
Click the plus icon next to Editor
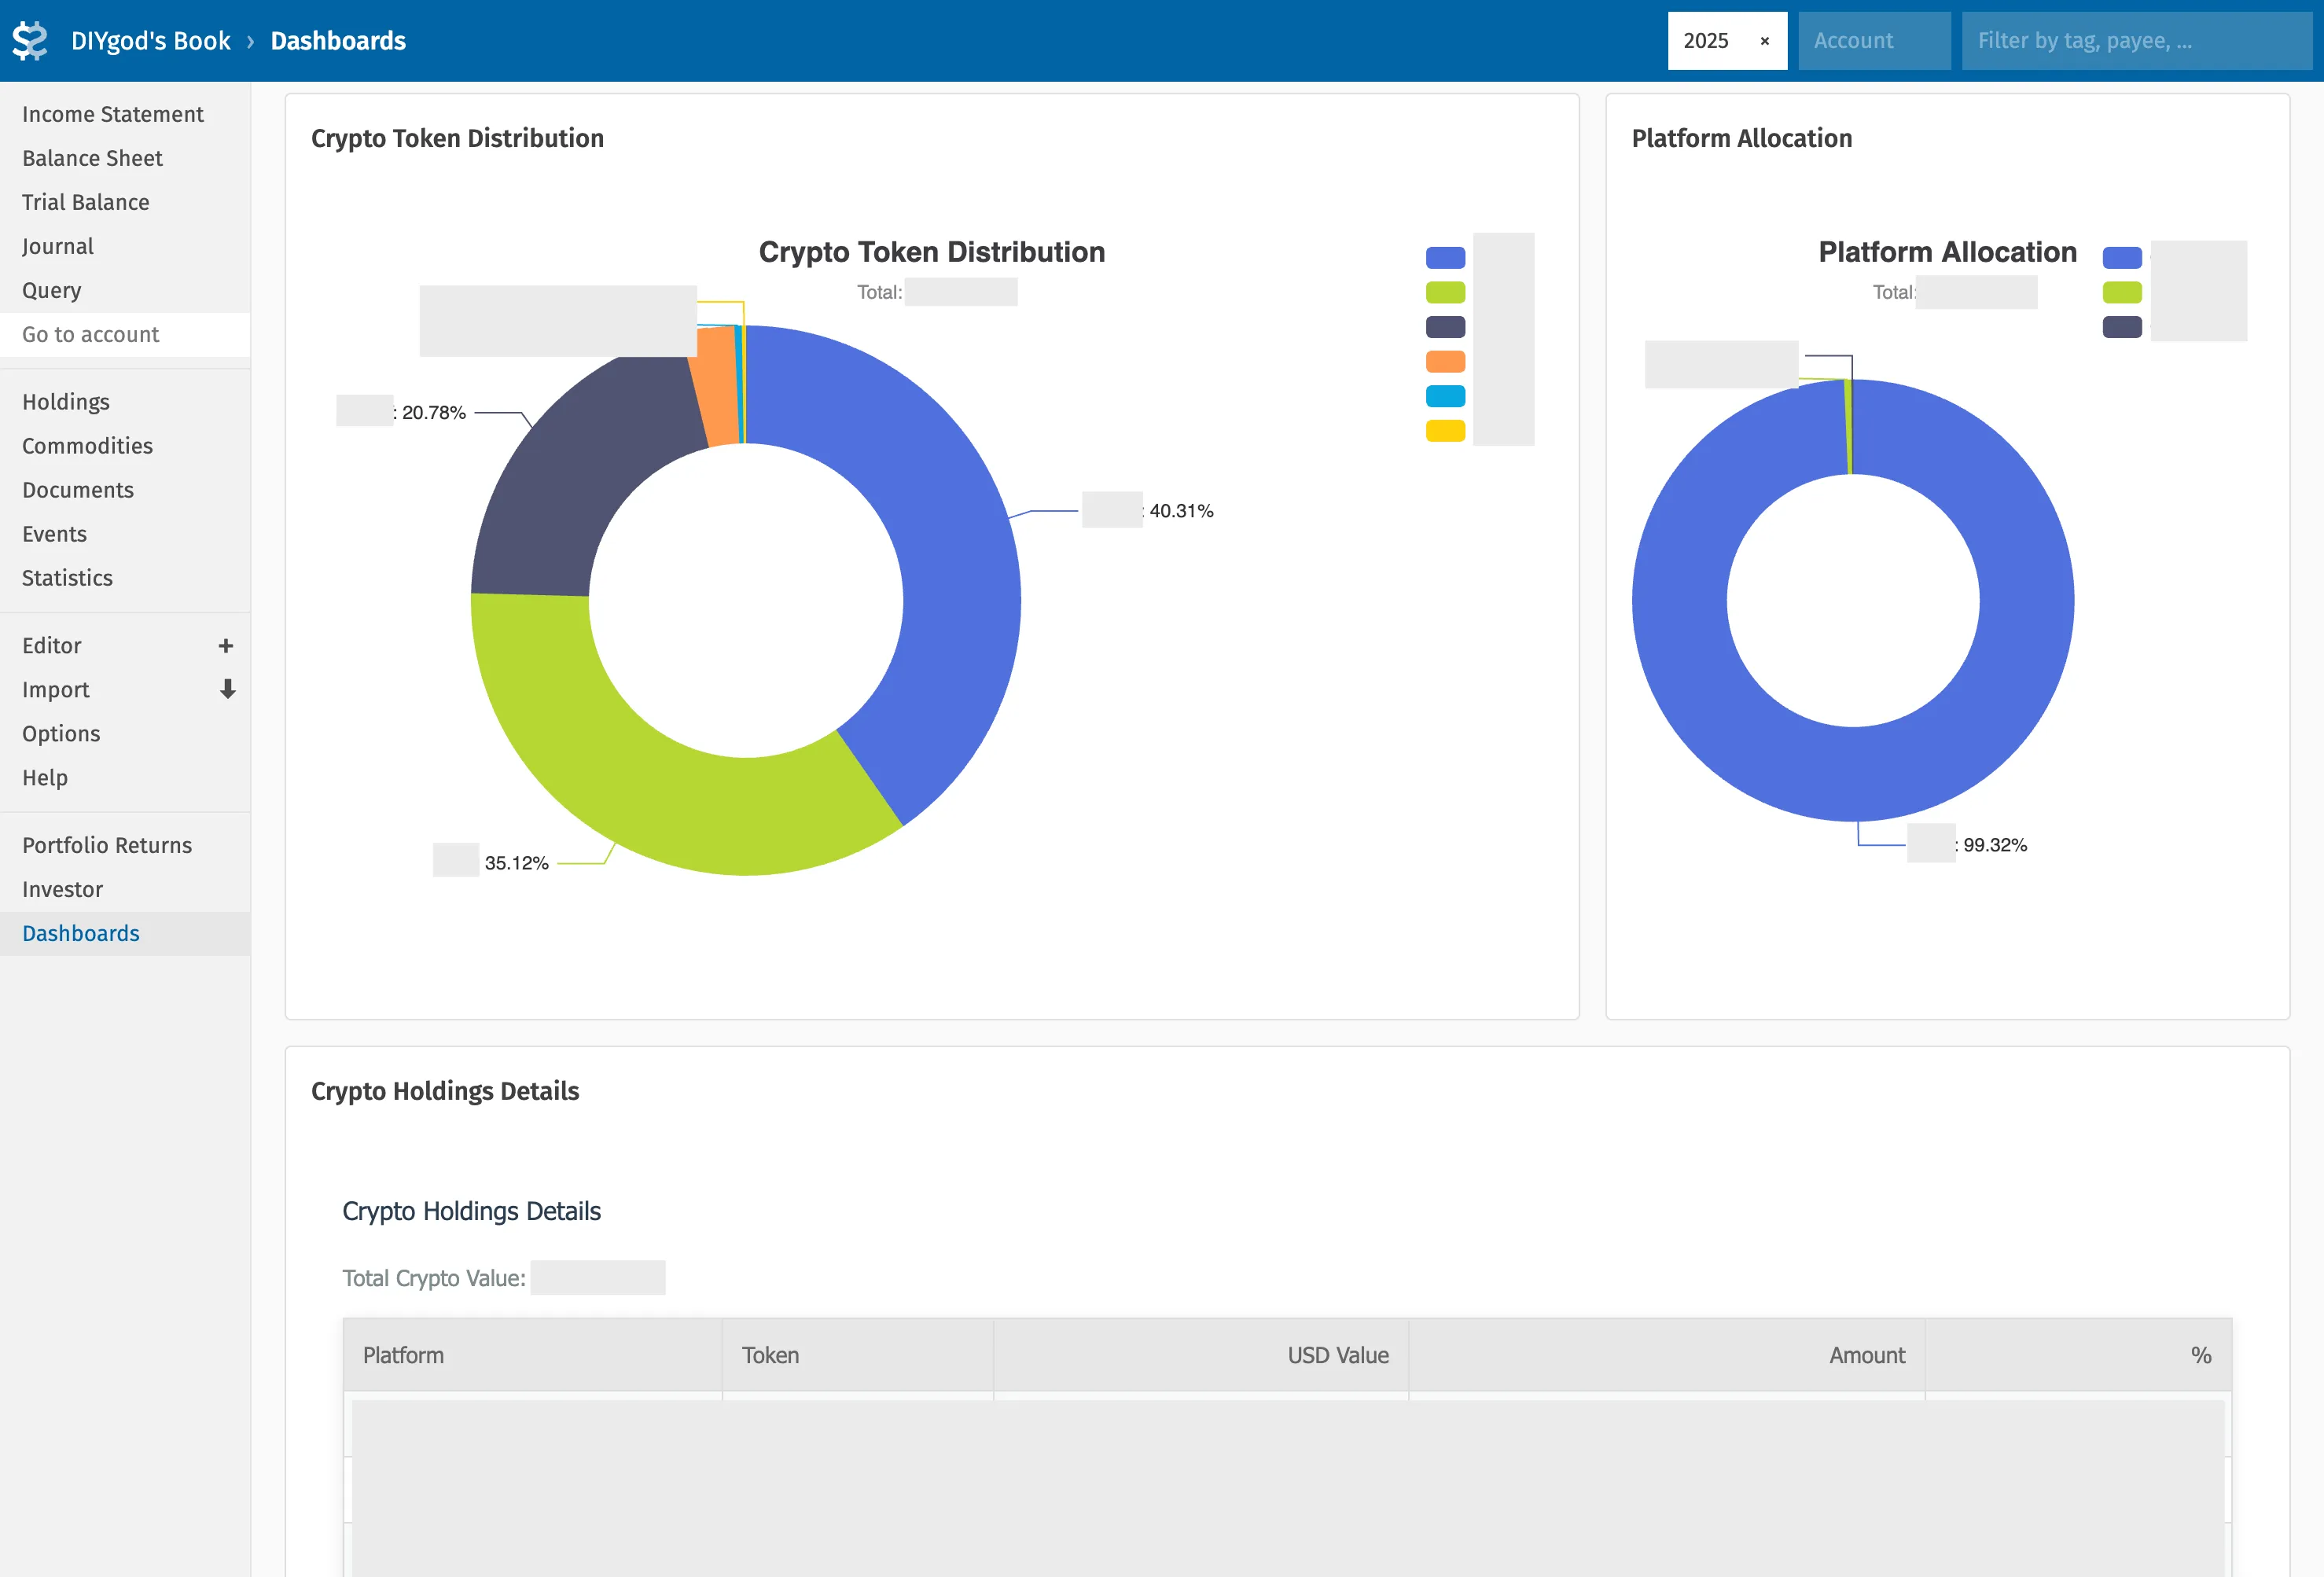[226, 646]
